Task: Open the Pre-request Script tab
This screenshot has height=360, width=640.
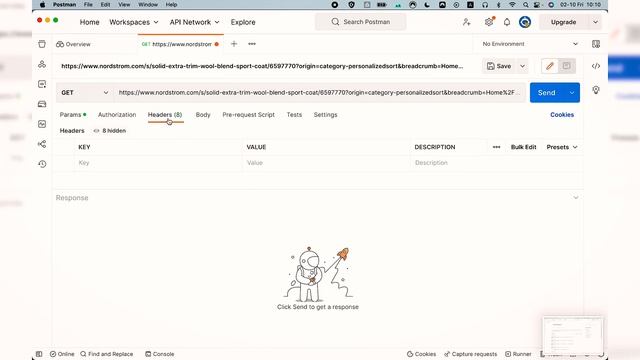Action: coord(248,115)
